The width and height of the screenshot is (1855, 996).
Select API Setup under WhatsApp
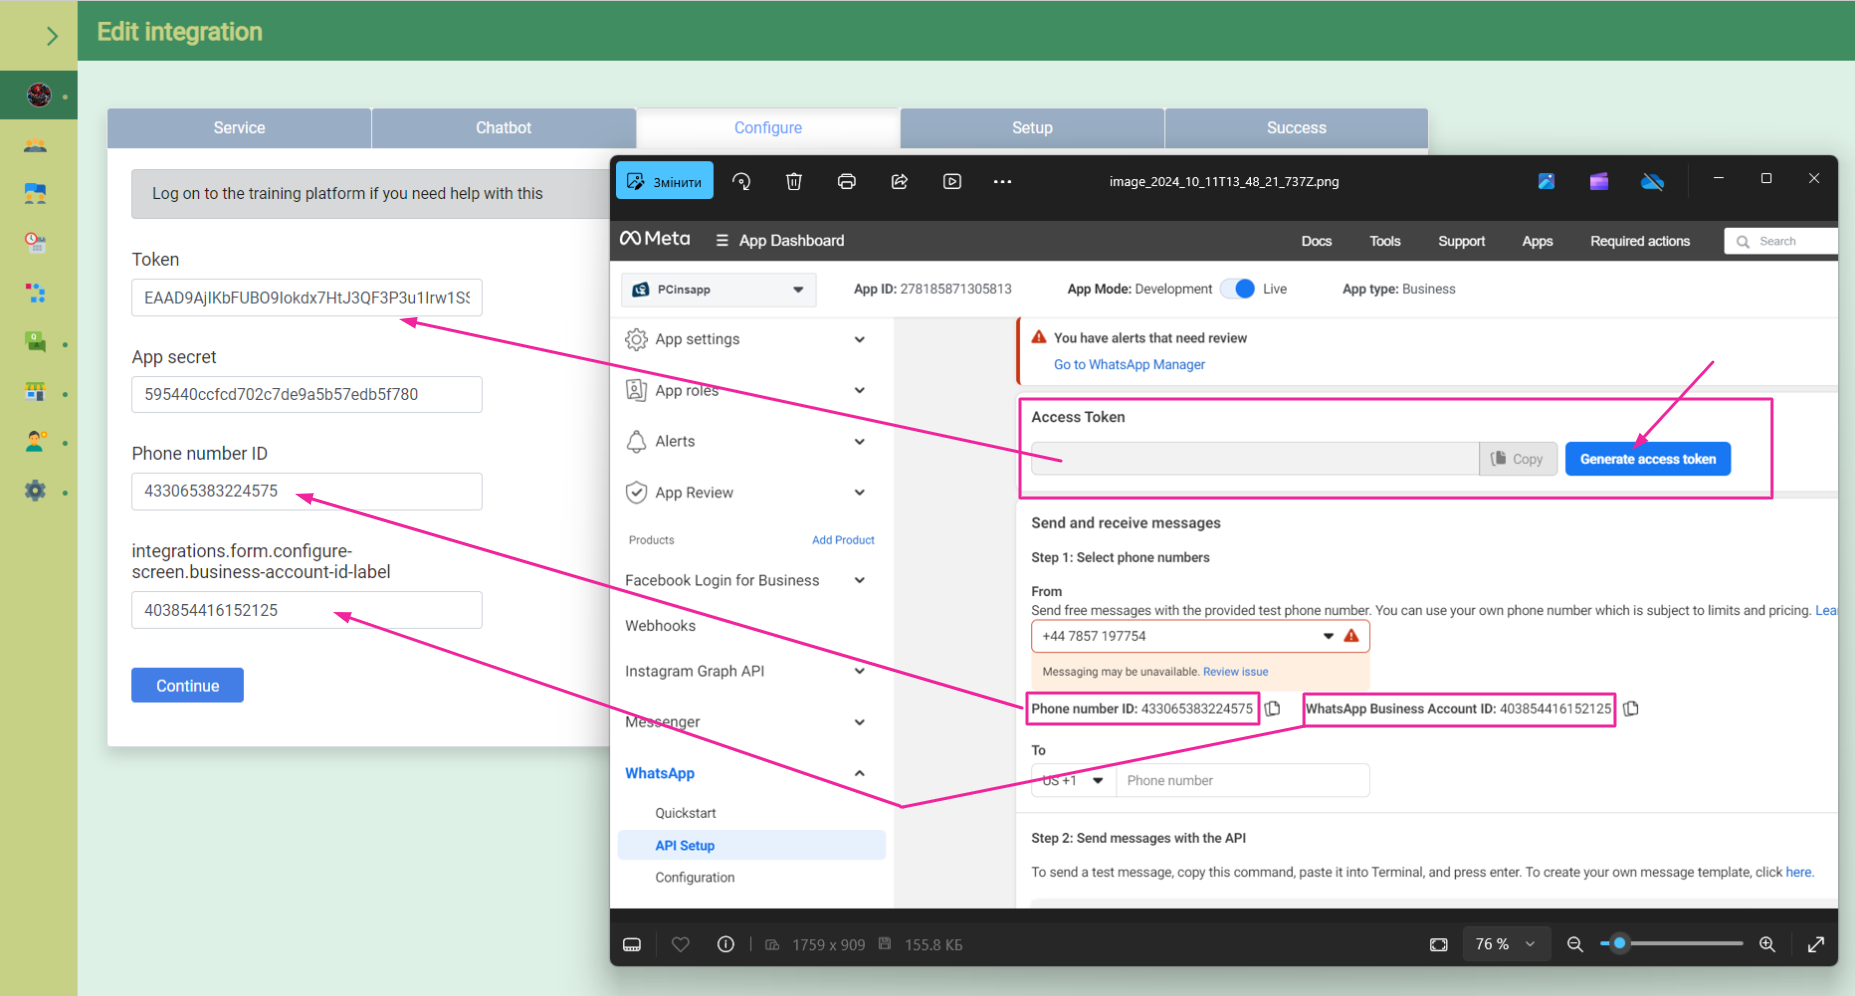(751, 845)
